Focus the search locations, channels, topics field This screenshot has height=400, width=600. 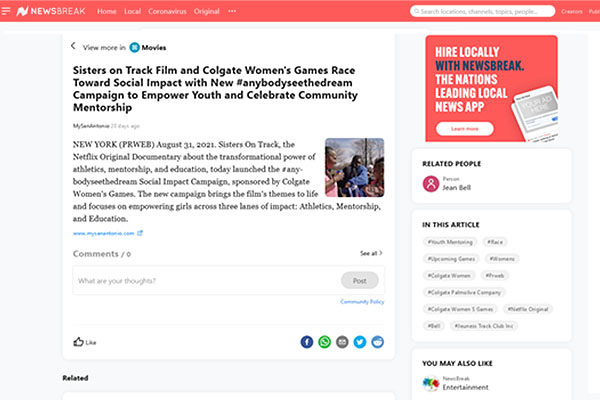pos(483,11)
